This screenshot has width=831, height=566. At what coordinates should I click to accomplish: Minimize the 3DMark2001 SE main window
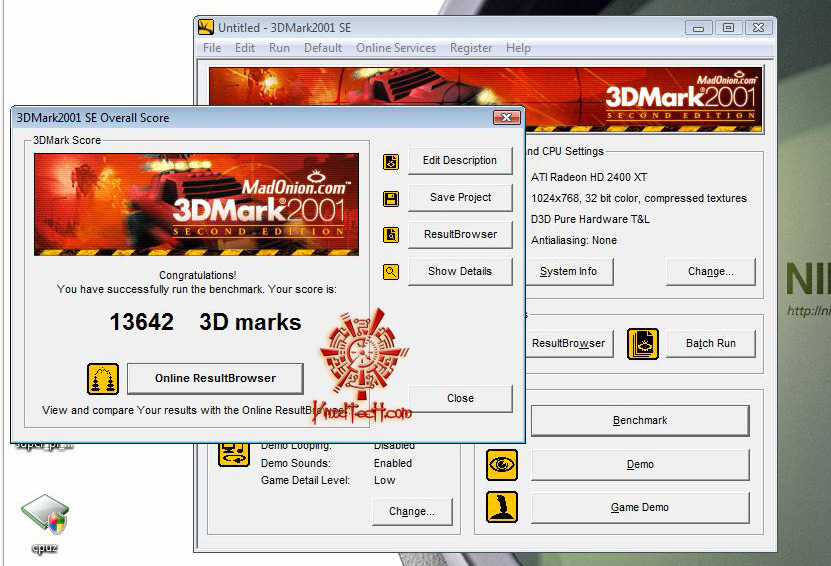[x=699, y=28]
